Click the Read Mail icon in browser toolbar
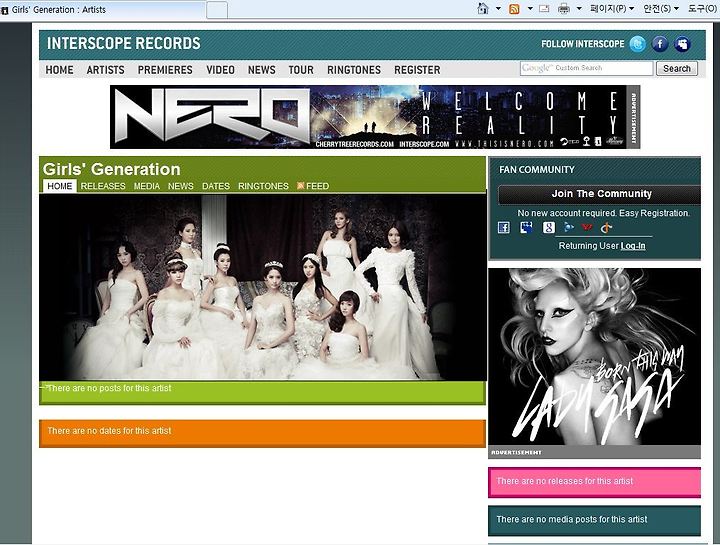720x545 pixels. [x=544, y=9]
